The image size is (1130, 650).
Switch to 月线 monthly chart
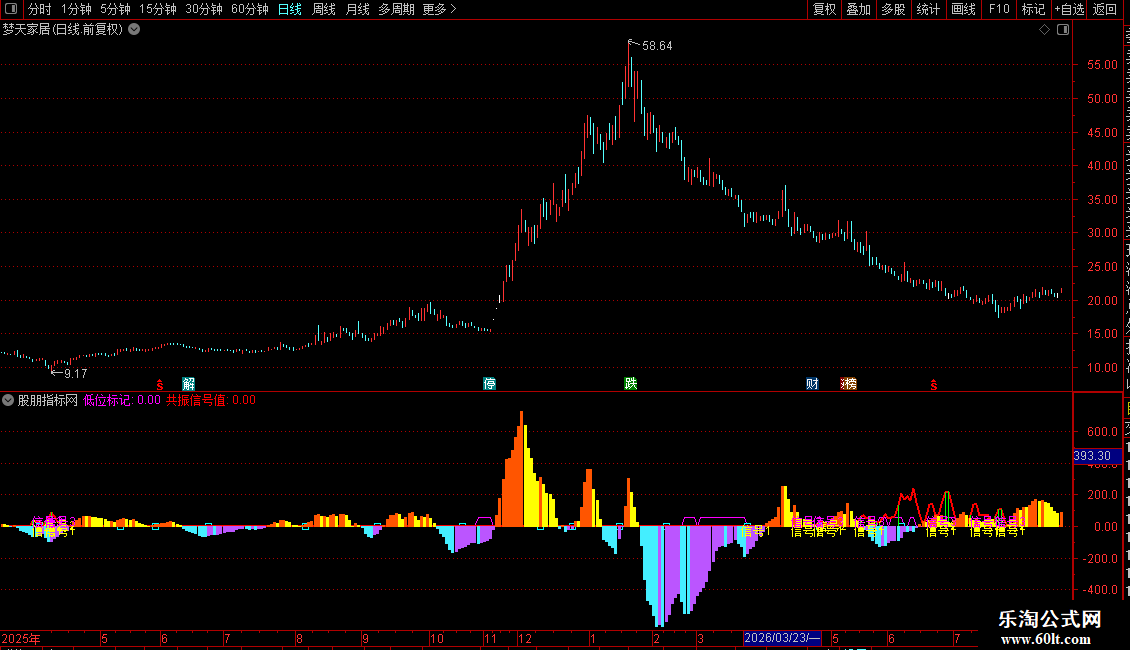[x=357, y=9]
